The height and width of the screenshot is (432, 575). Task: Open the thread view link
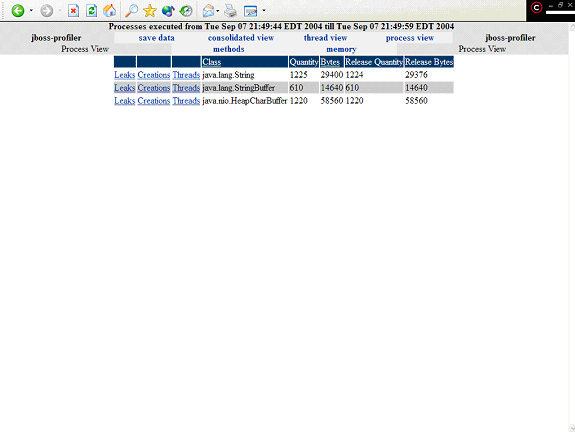tap(325, 38)
